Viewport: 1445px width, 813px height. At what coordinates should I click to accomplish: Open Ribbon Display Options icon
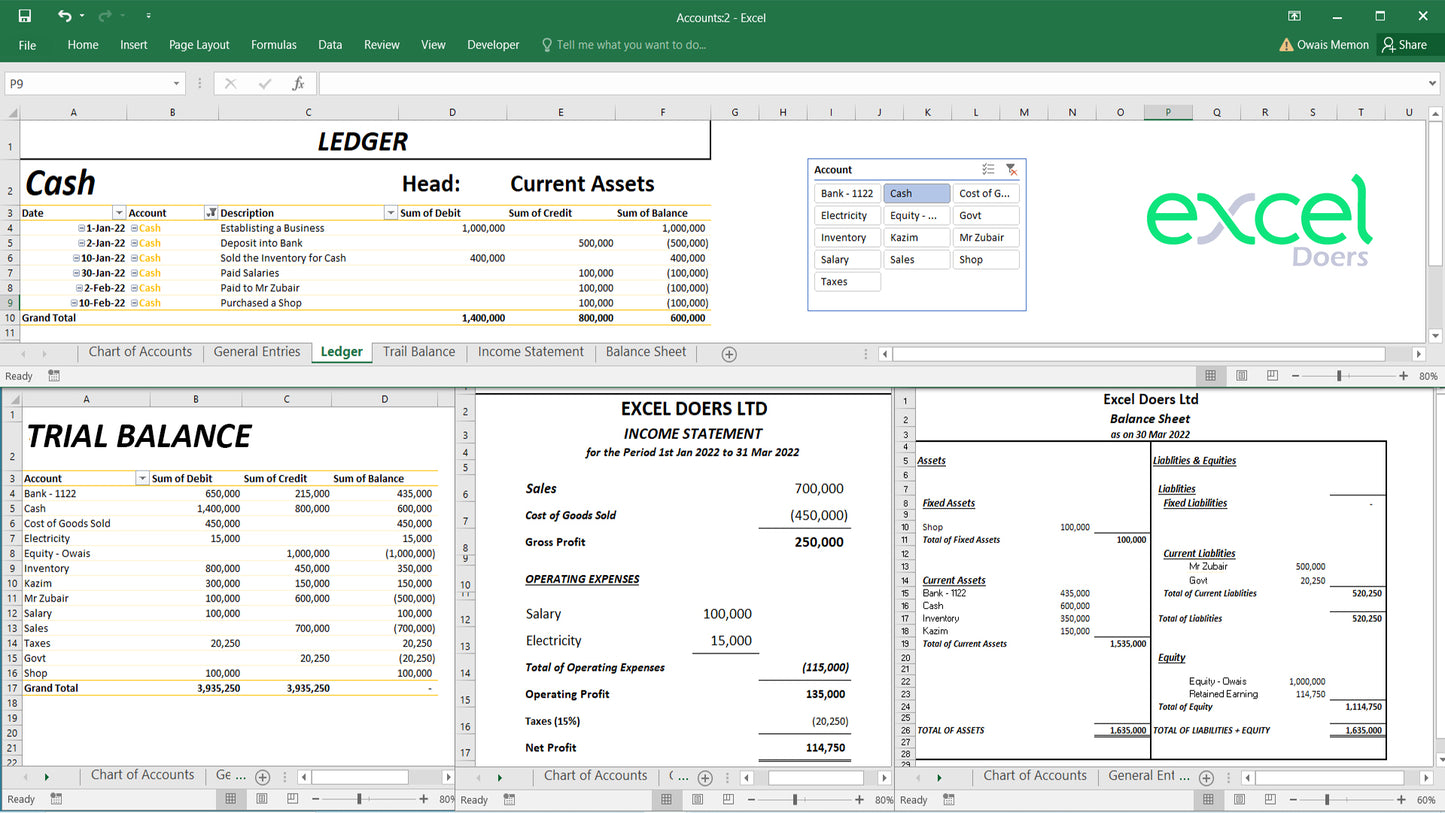click(x=1294, y=16)
